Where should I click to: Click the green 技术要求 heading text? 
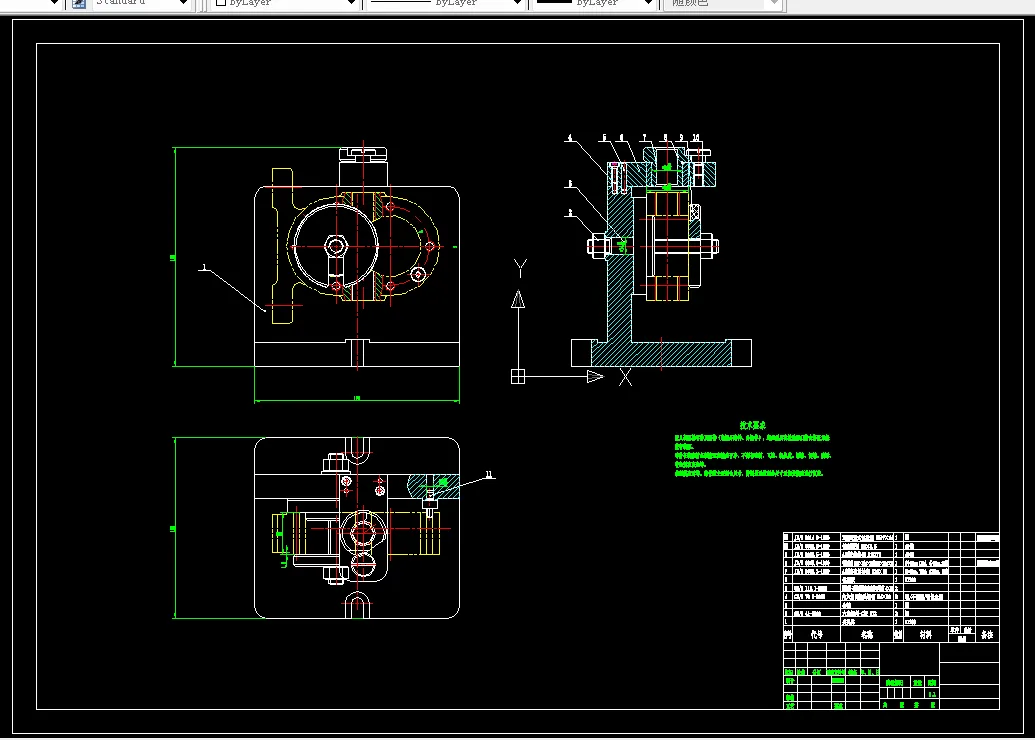[x=752, y=425]
